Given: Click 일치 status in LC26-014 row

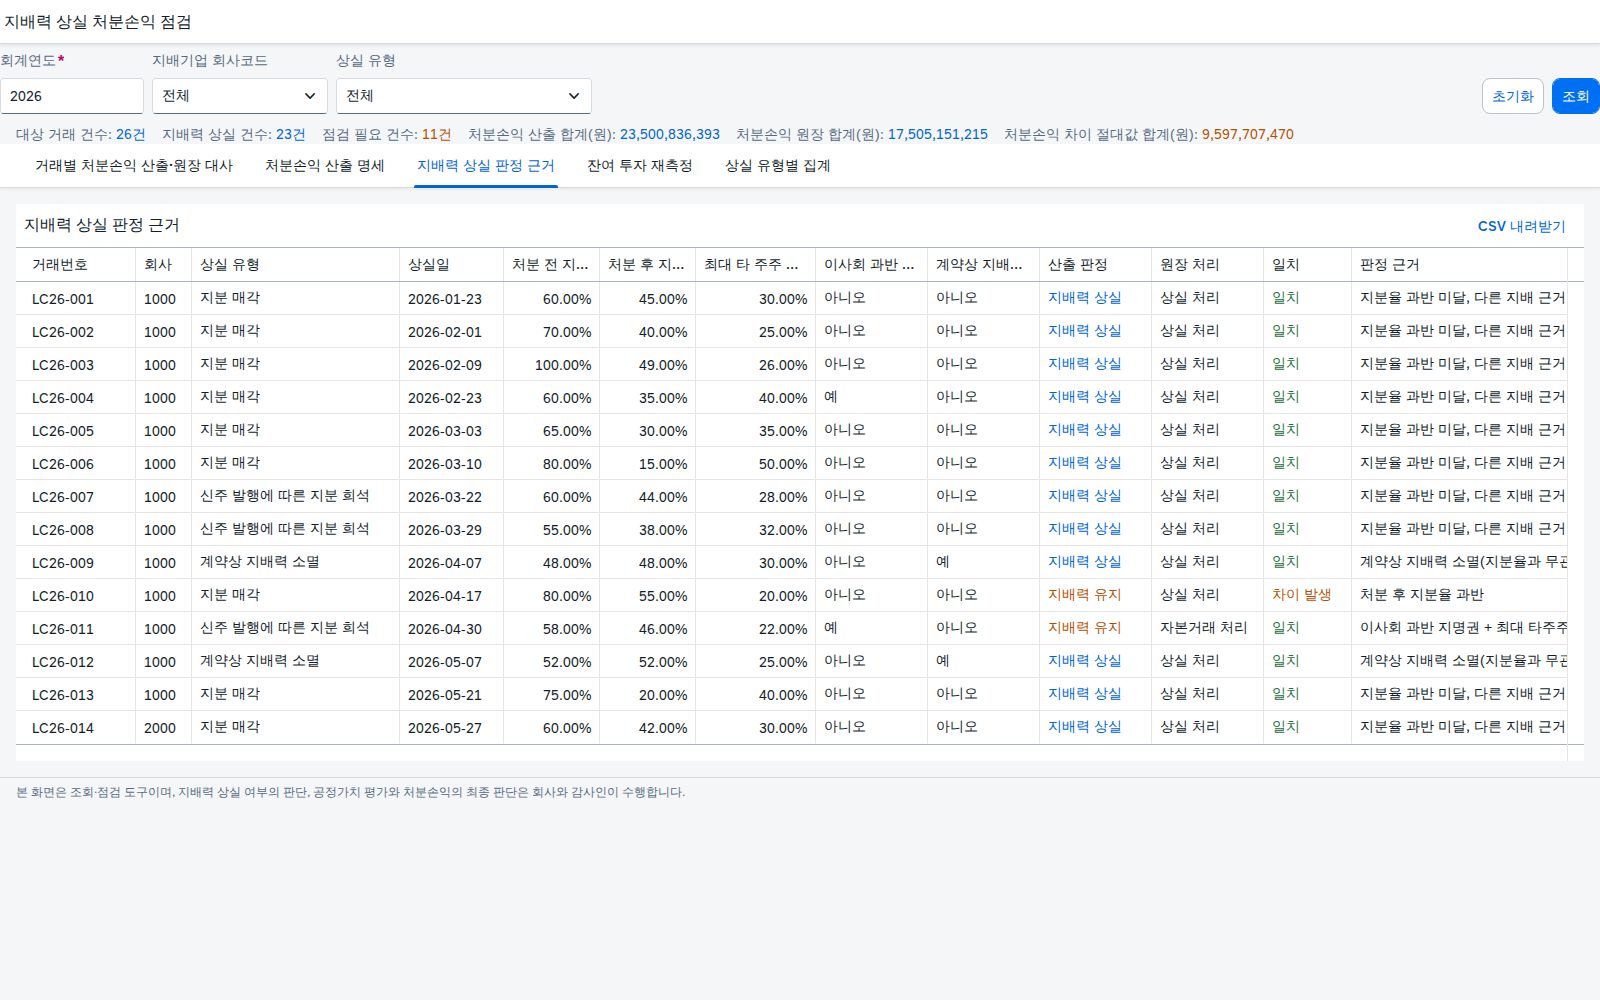Looking at the screenshot, I should click(1285, 727).
